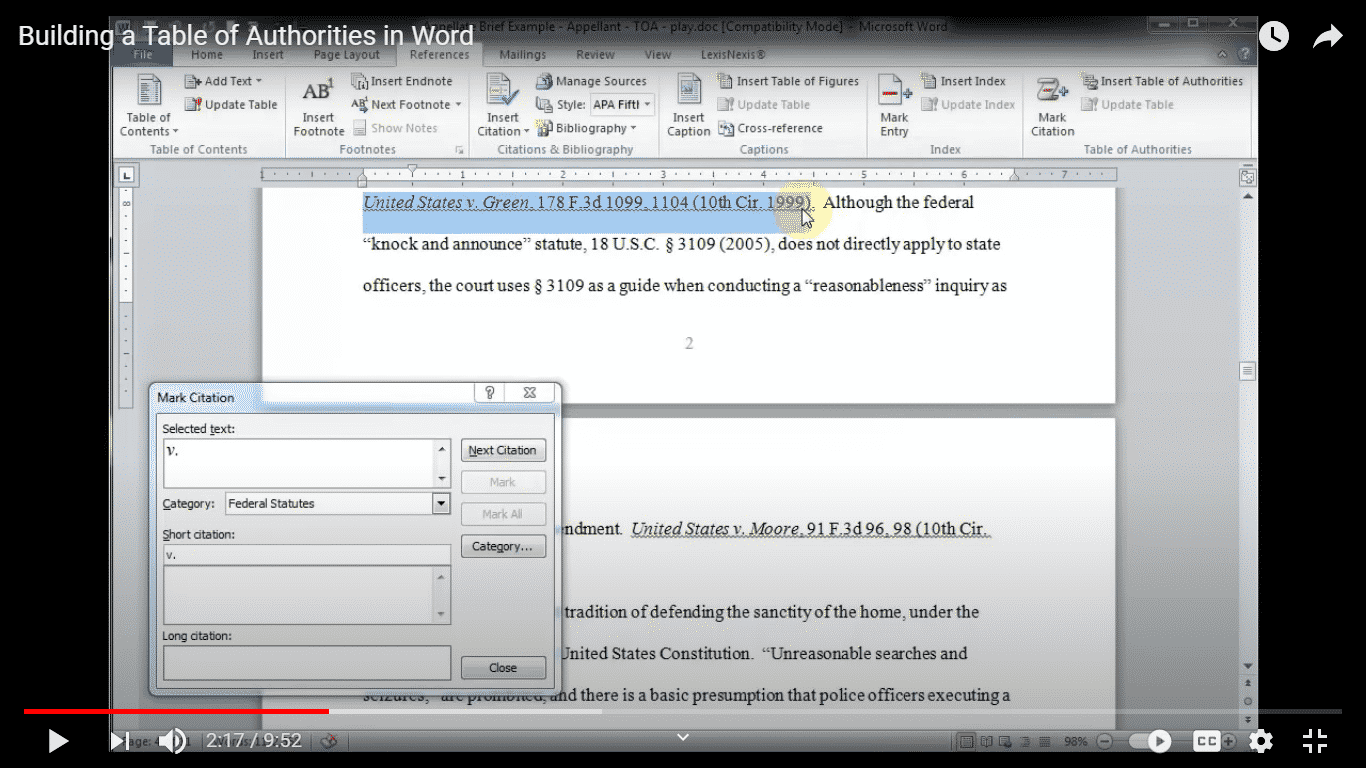Open Manage Sources in Citations & Bibliography
Screen dimensions: 1366x768
(593, 81)
